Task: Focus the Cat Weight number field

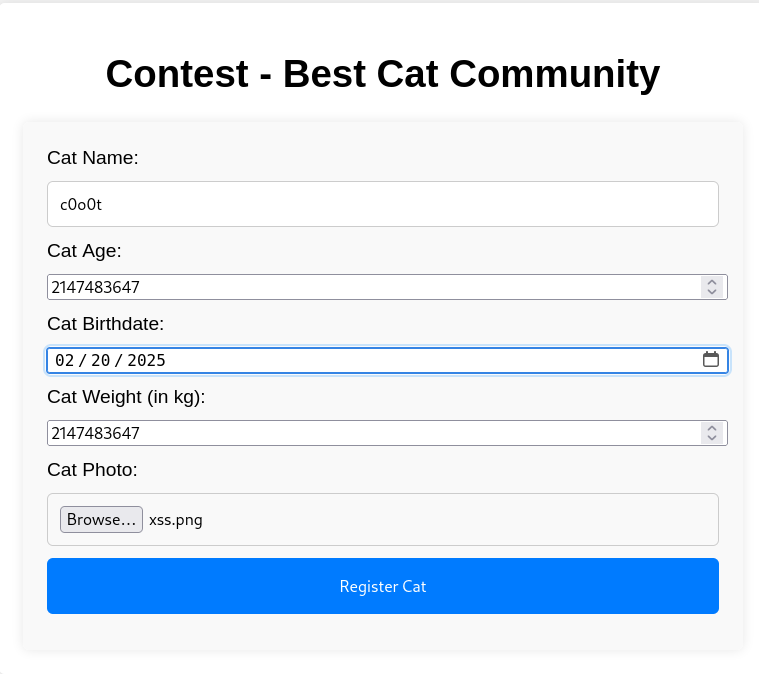Action: (374, 433)
